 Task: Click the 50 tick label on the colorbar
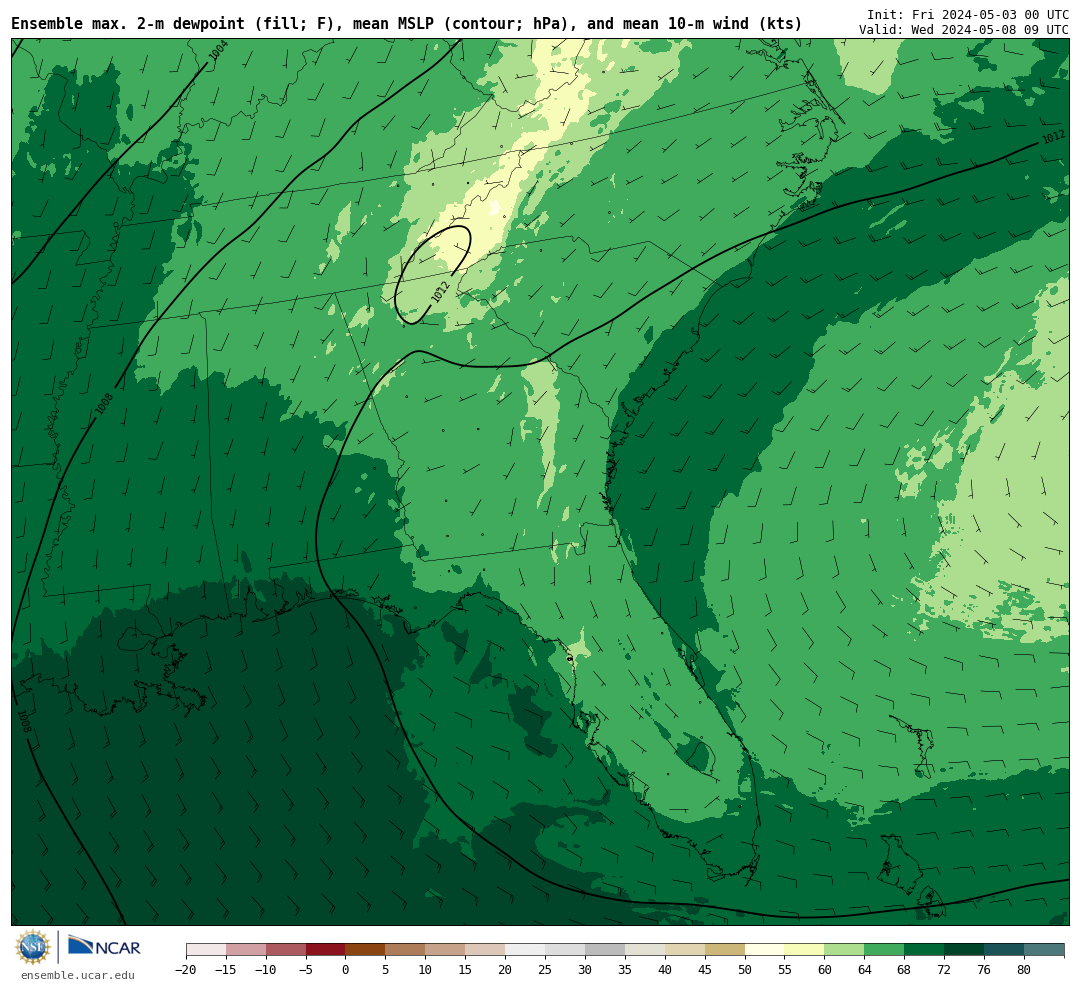pos(745,970)
